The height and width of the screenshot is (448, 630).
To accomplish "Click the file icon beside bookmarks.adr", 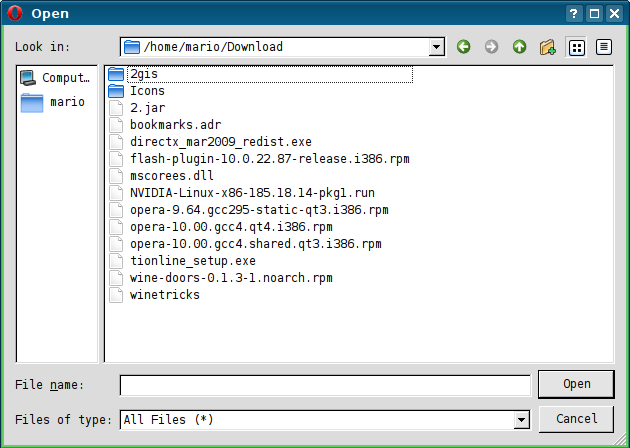I will pyautogui.click(x=116, y=125).
